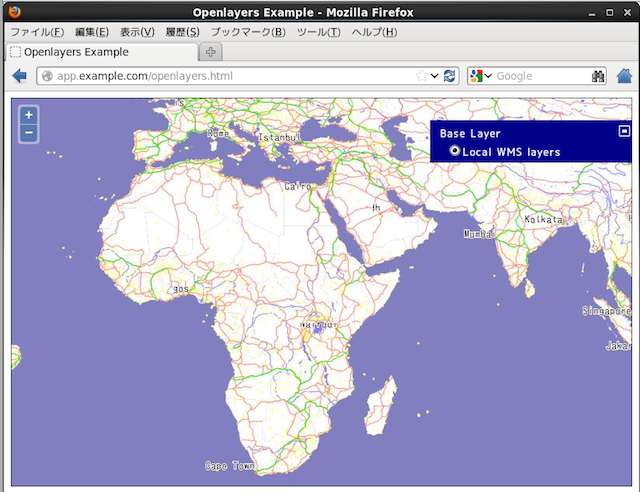Click the Cairo label on the map
Viewport: 640px width, 492px height.
[298, 186]
